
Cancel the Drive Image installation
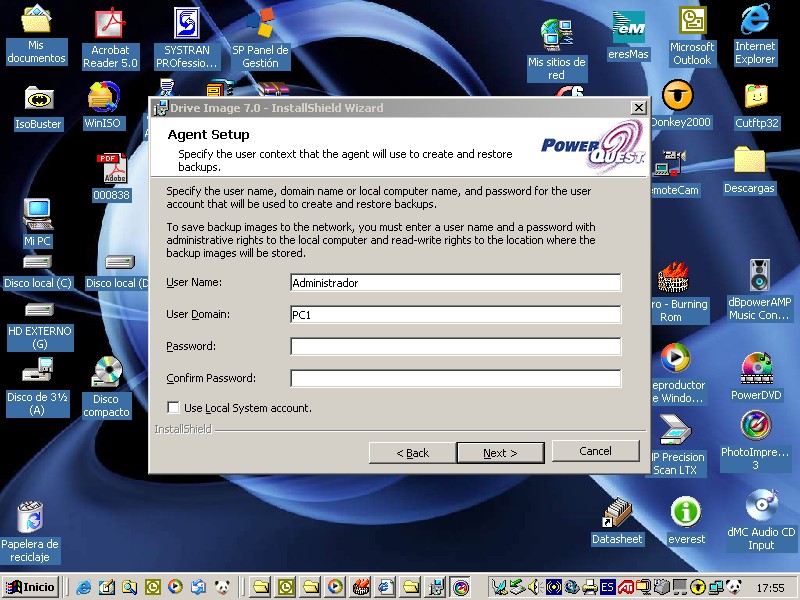[x=595, y=451]
